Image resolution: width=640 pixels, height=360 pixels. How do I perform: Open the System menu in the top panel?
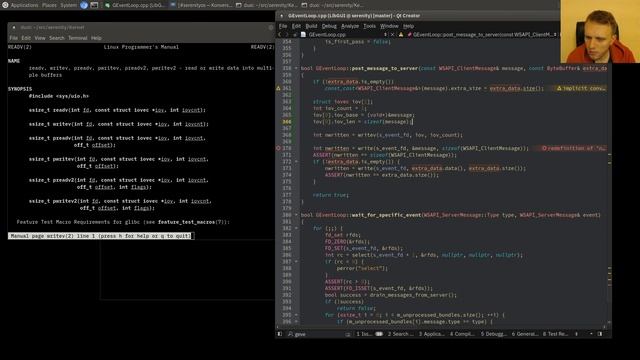69,5
